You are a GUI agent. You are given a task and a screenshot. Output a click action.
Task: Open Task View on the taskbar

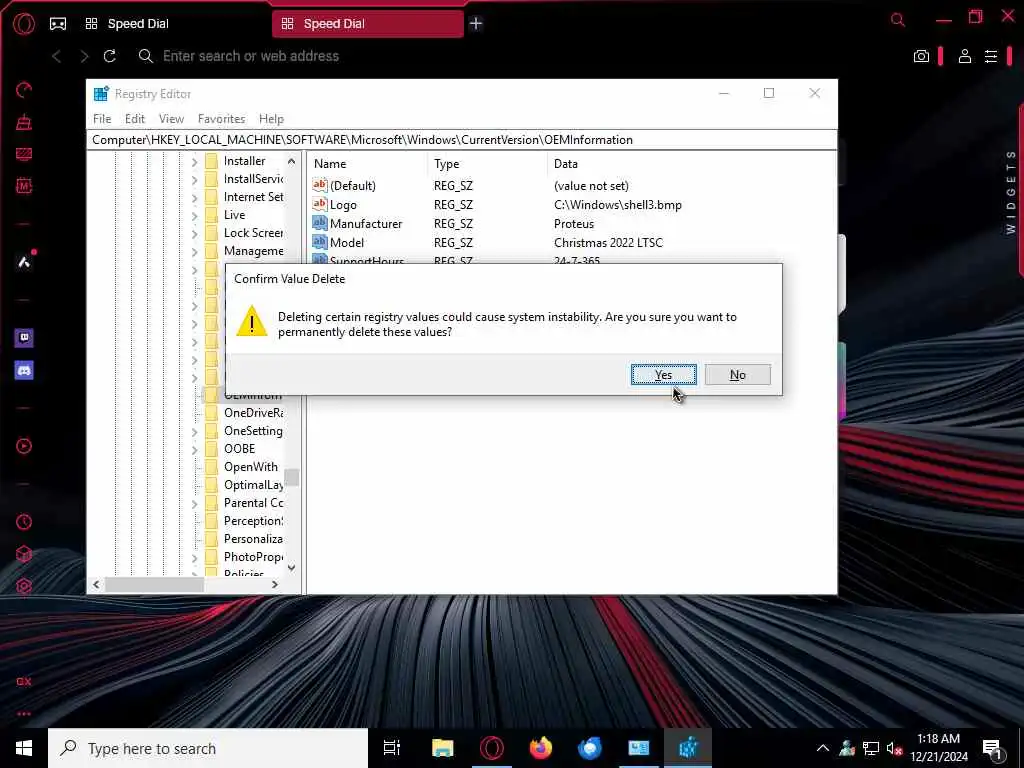pyautogui.click(x=392, y=748)
